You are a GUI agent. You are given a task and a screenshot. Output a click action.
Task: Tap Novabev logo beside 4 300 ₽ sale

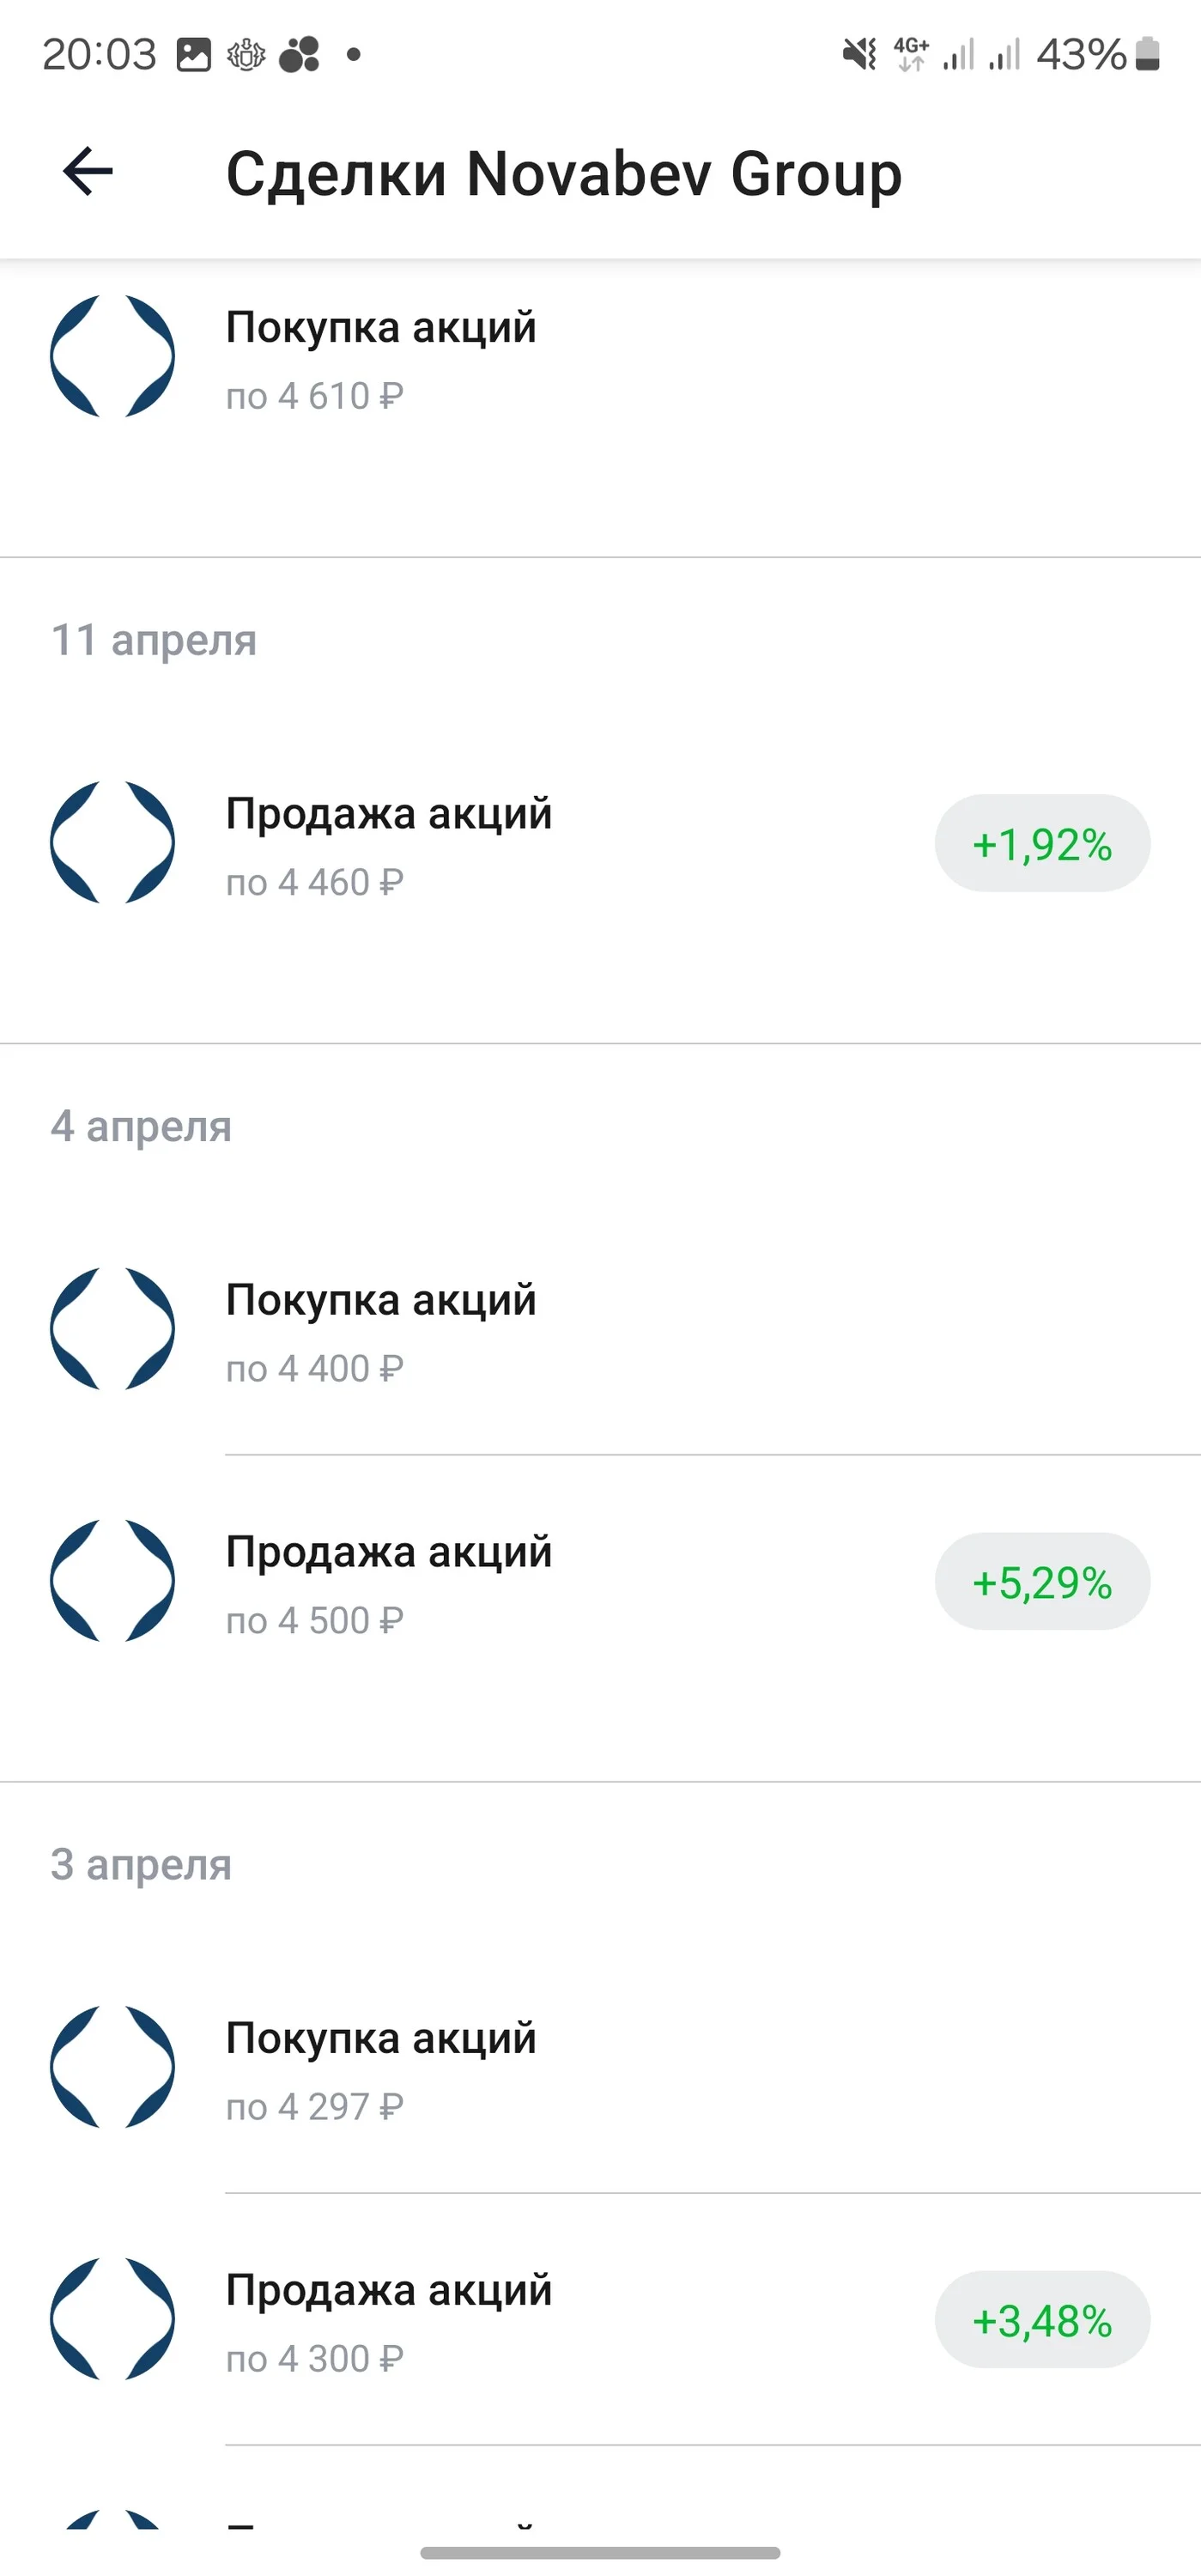coord(113,2318)
